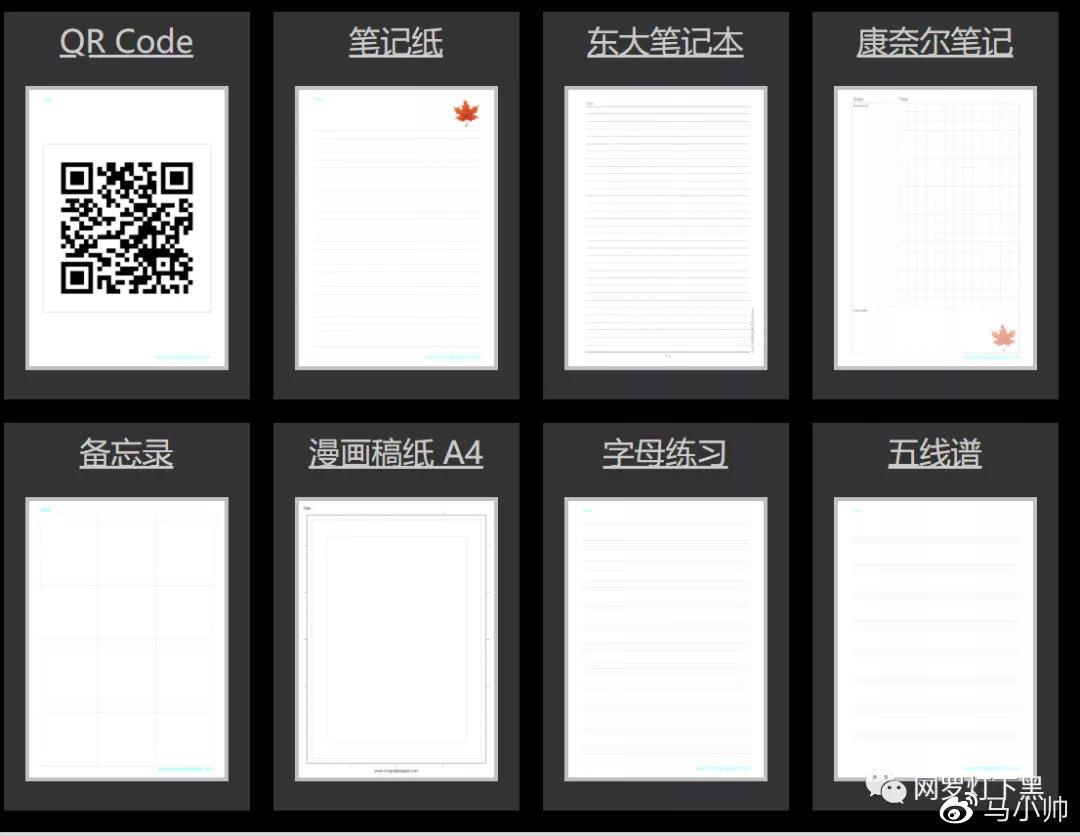Select the QR Code paper thumbnail
Screen dimensions: 1080x836
click(127, 228)
